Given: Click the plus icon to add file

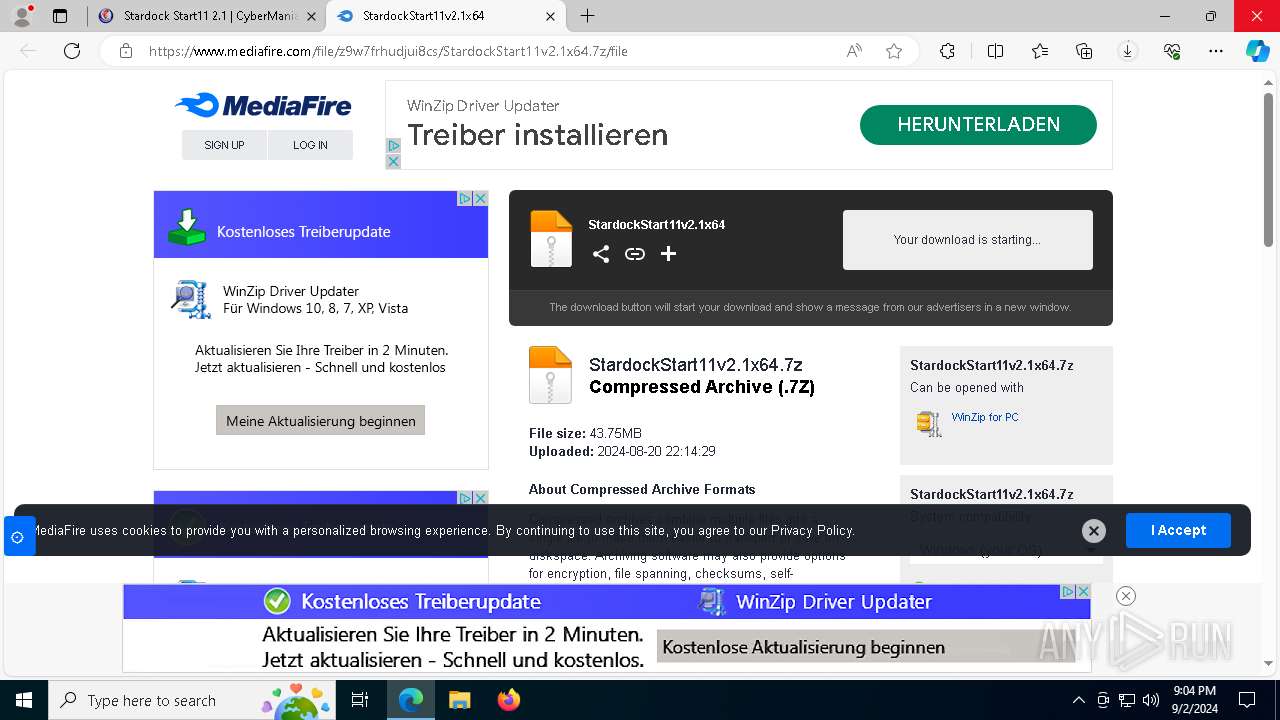Looking at the screenshot, I should click(x=668, y=254).
